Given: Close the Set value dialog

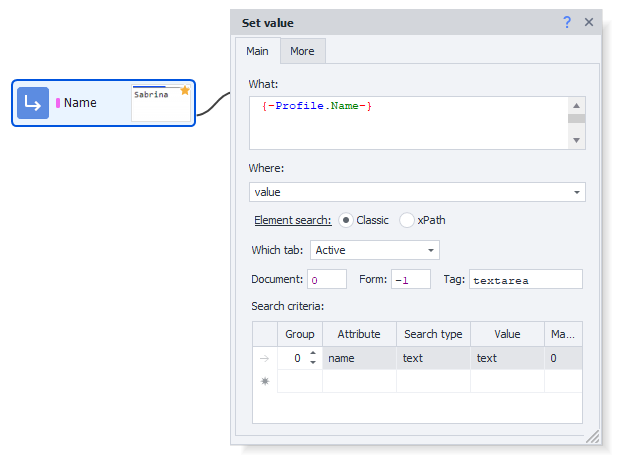Looking at the screenshot, I should (589, 22).
